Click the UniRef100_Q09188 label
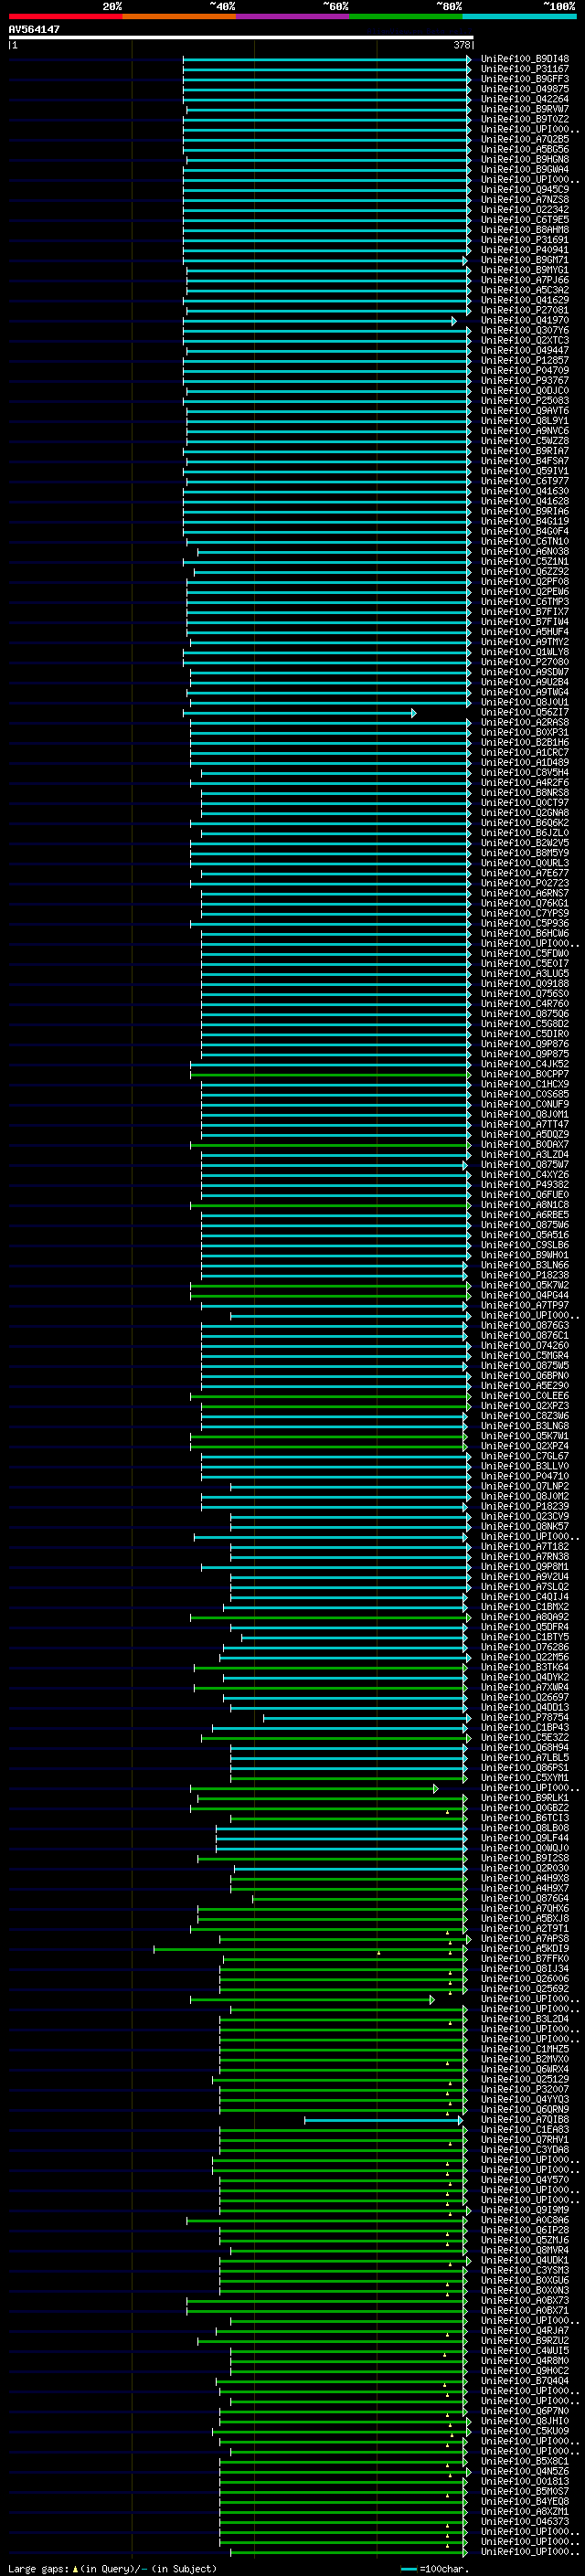This screenshot has width=585, height=2576. coord(525,984)
